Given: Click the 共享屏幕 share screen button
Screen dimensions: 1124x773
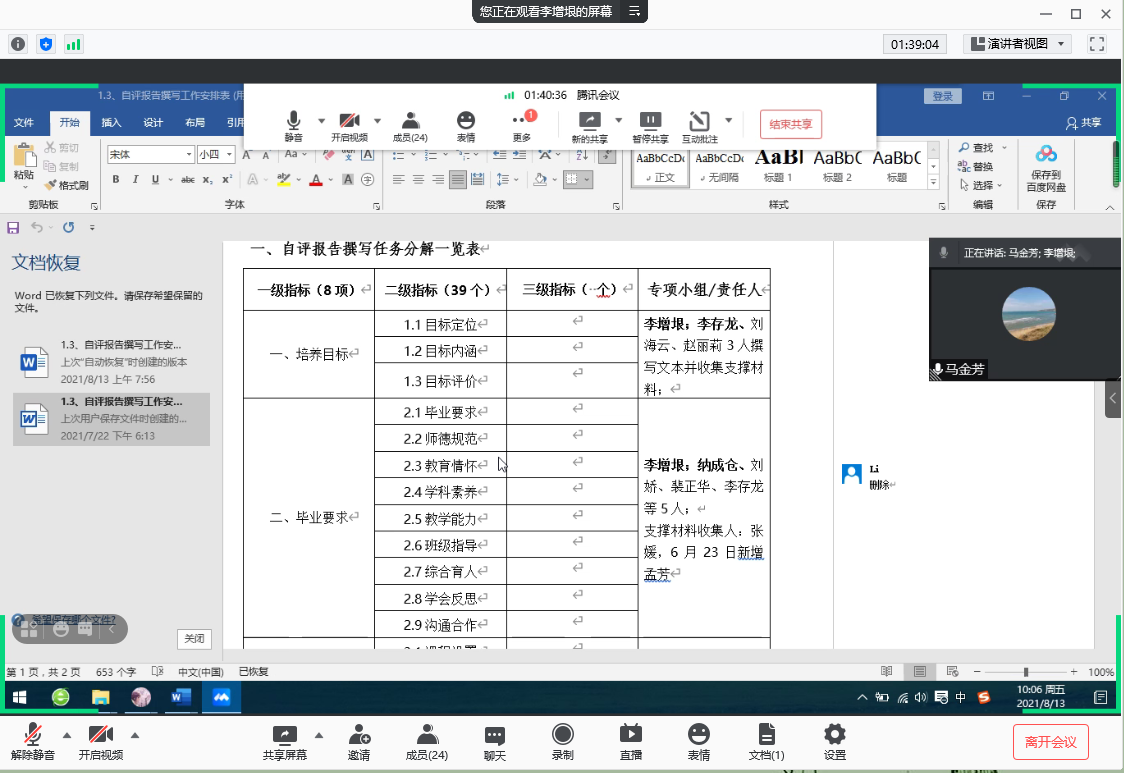Looking at the screenshot, I should tap(285, 741).
